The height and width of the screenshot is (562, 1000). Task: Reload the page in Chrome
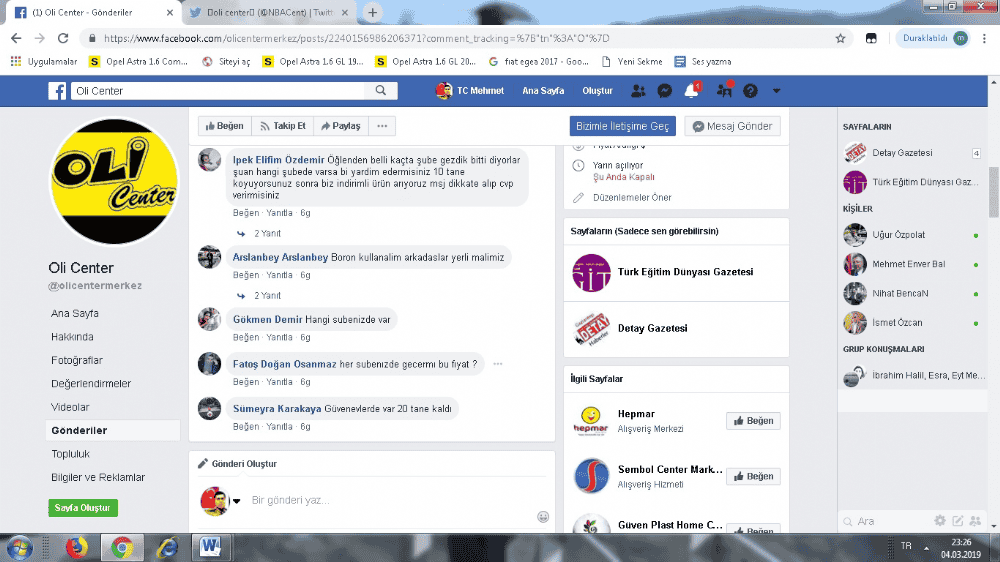[x=62, y=38]
